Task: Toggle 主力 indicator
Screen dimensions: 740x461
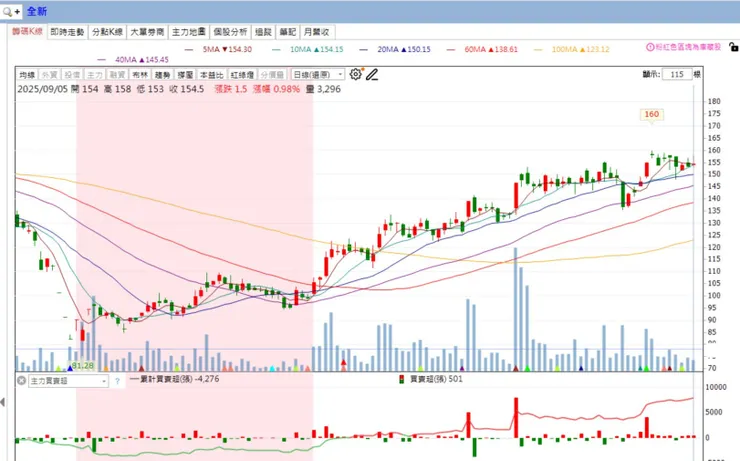Action: pos(94,75)
